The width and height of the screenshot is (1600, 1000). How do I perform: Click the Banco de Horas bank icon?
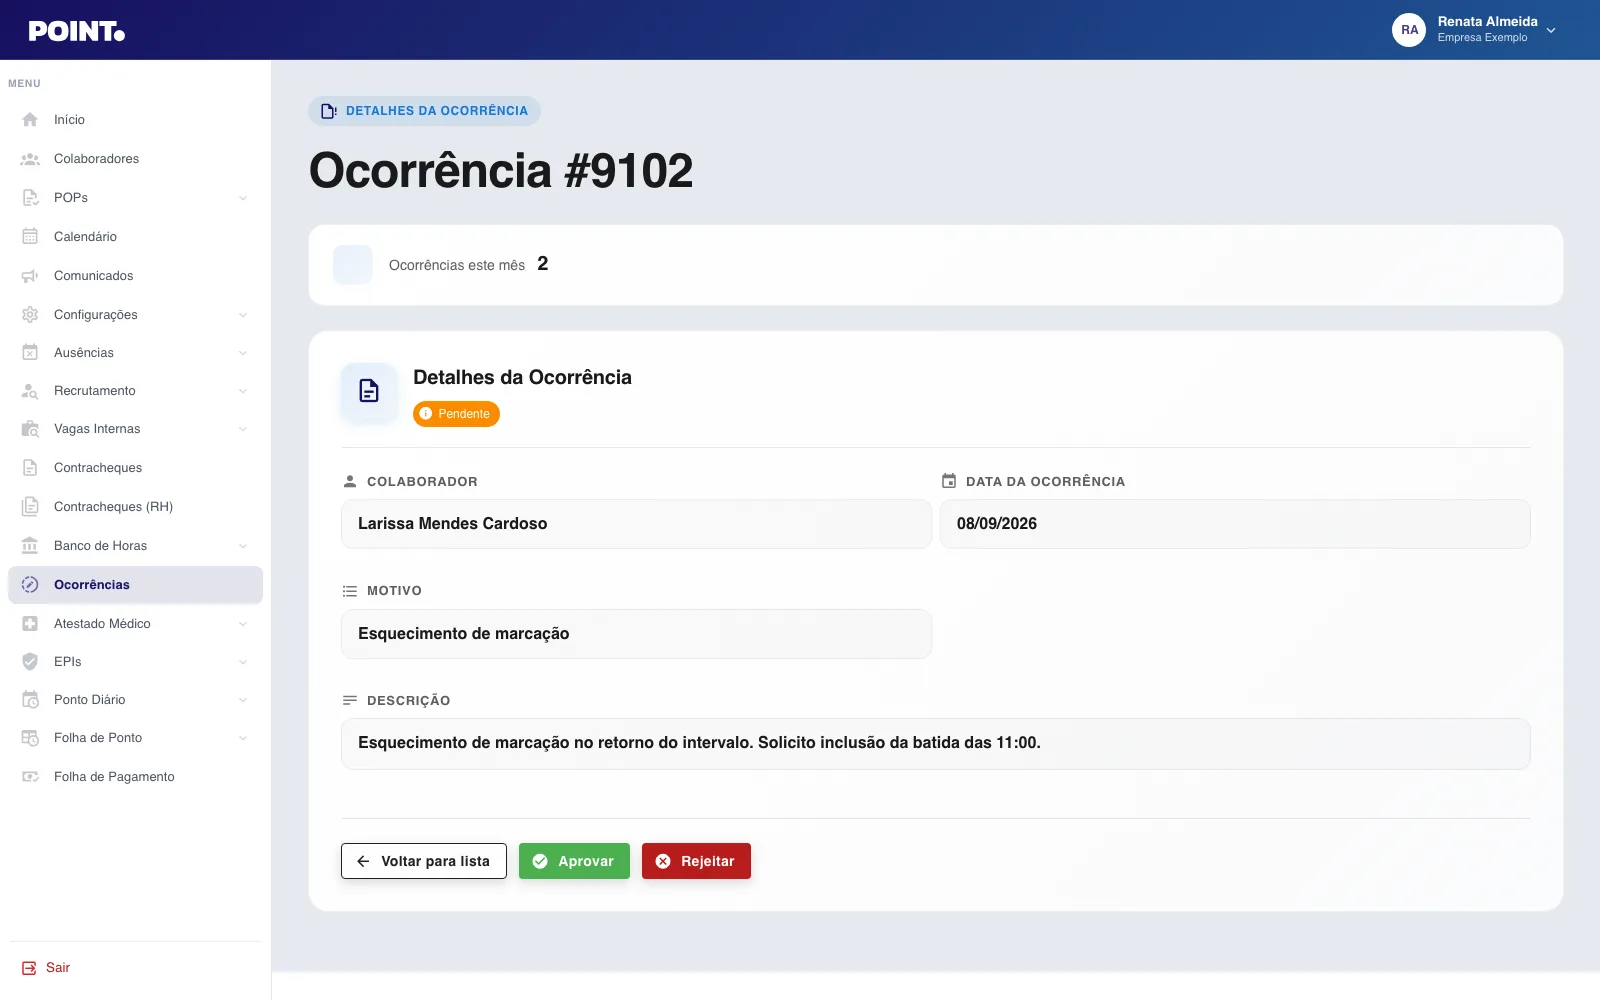[x=30, y=546]
